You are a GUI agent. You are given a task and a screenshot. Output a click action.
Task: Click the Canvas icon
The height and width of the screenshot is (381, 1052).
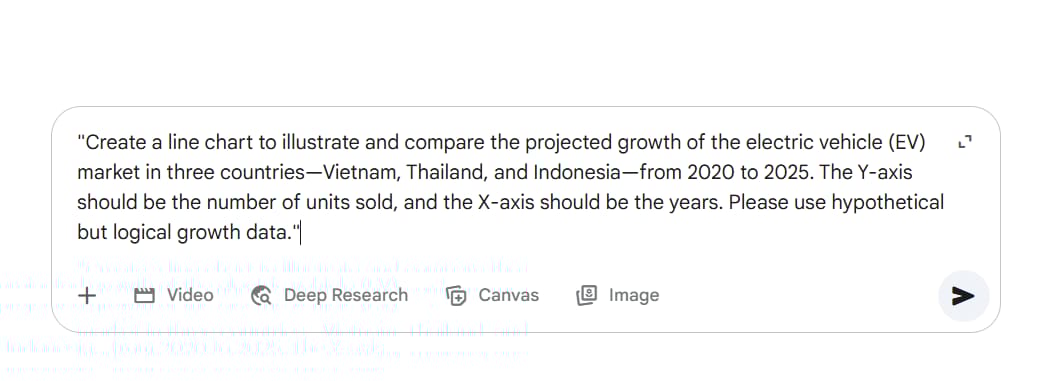pos(456,296)
